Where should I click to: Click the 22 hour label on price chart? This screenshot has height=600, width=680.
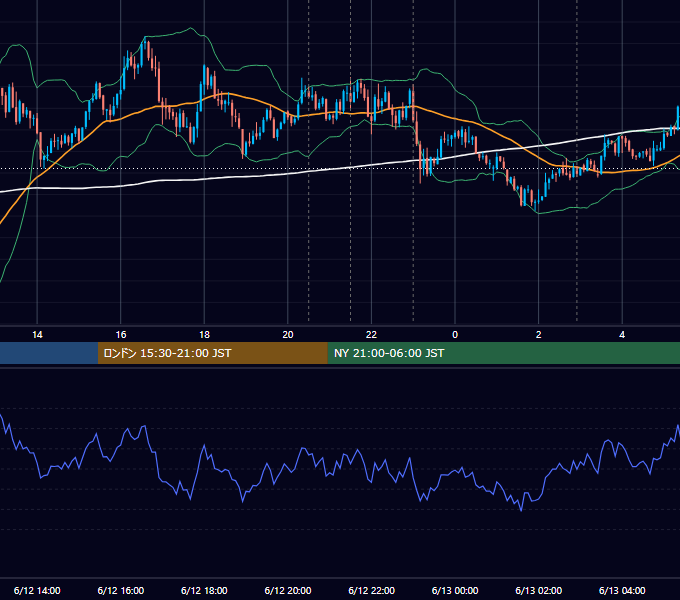(371, 335)
